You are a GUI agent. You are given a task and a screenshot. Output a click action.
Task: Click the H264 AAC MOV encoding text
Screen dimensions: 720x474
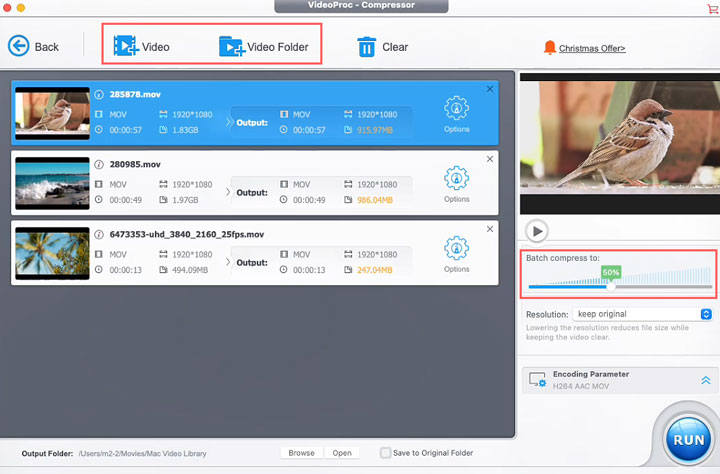(580, 386)
